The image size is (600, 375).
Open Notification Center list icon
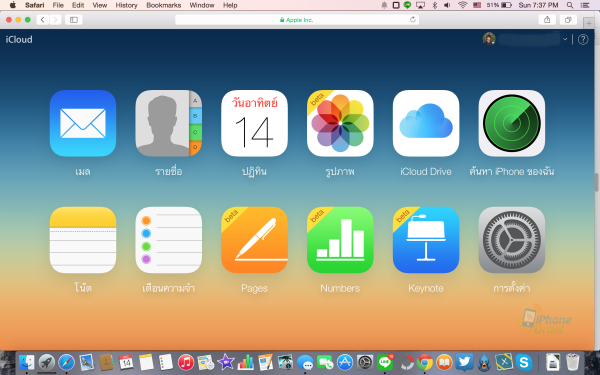tap(585, 5)
